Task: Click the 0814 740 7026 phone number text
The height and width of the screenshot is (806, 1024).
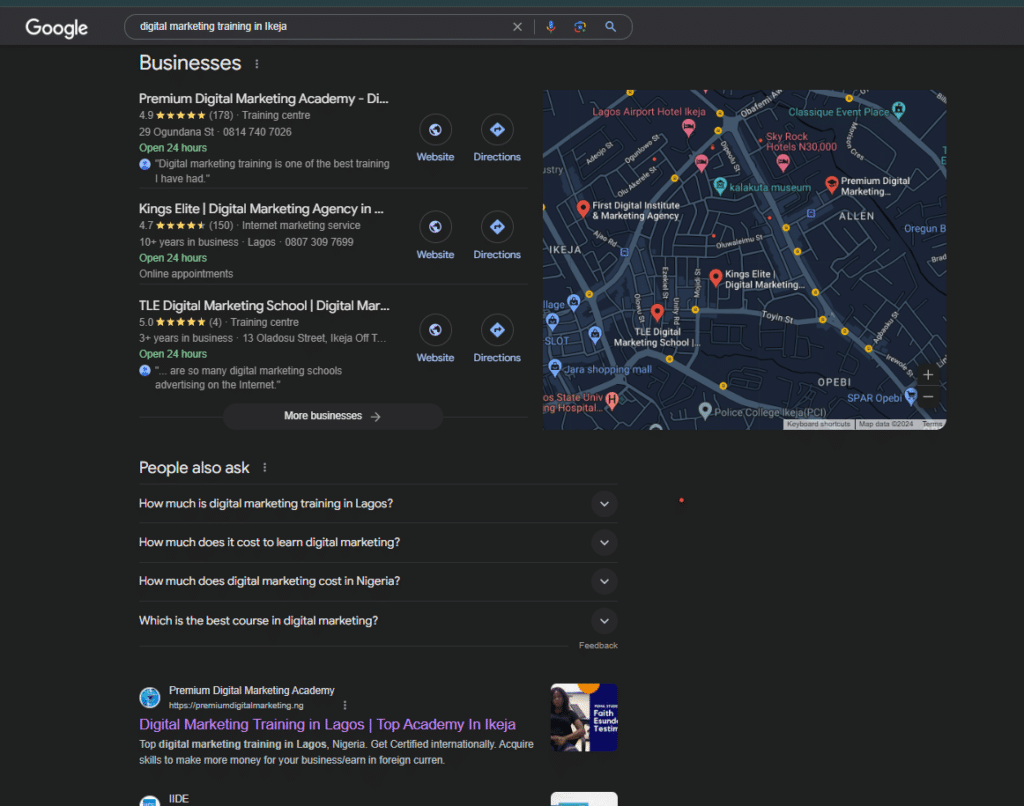Action: 257,132
